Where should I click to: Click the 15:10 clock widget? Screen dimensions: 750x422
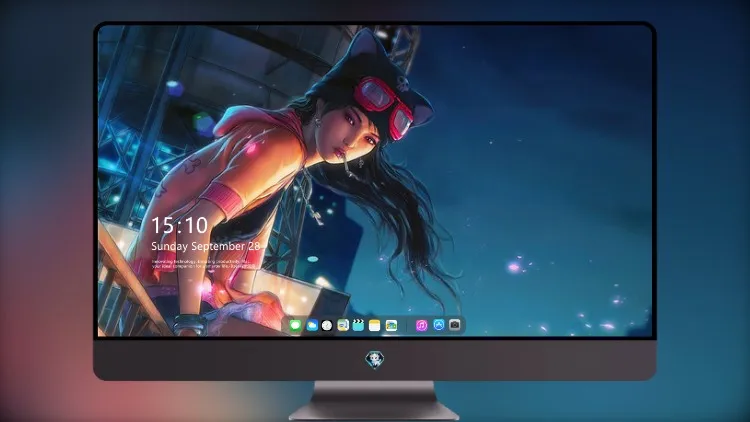(180, 225)
